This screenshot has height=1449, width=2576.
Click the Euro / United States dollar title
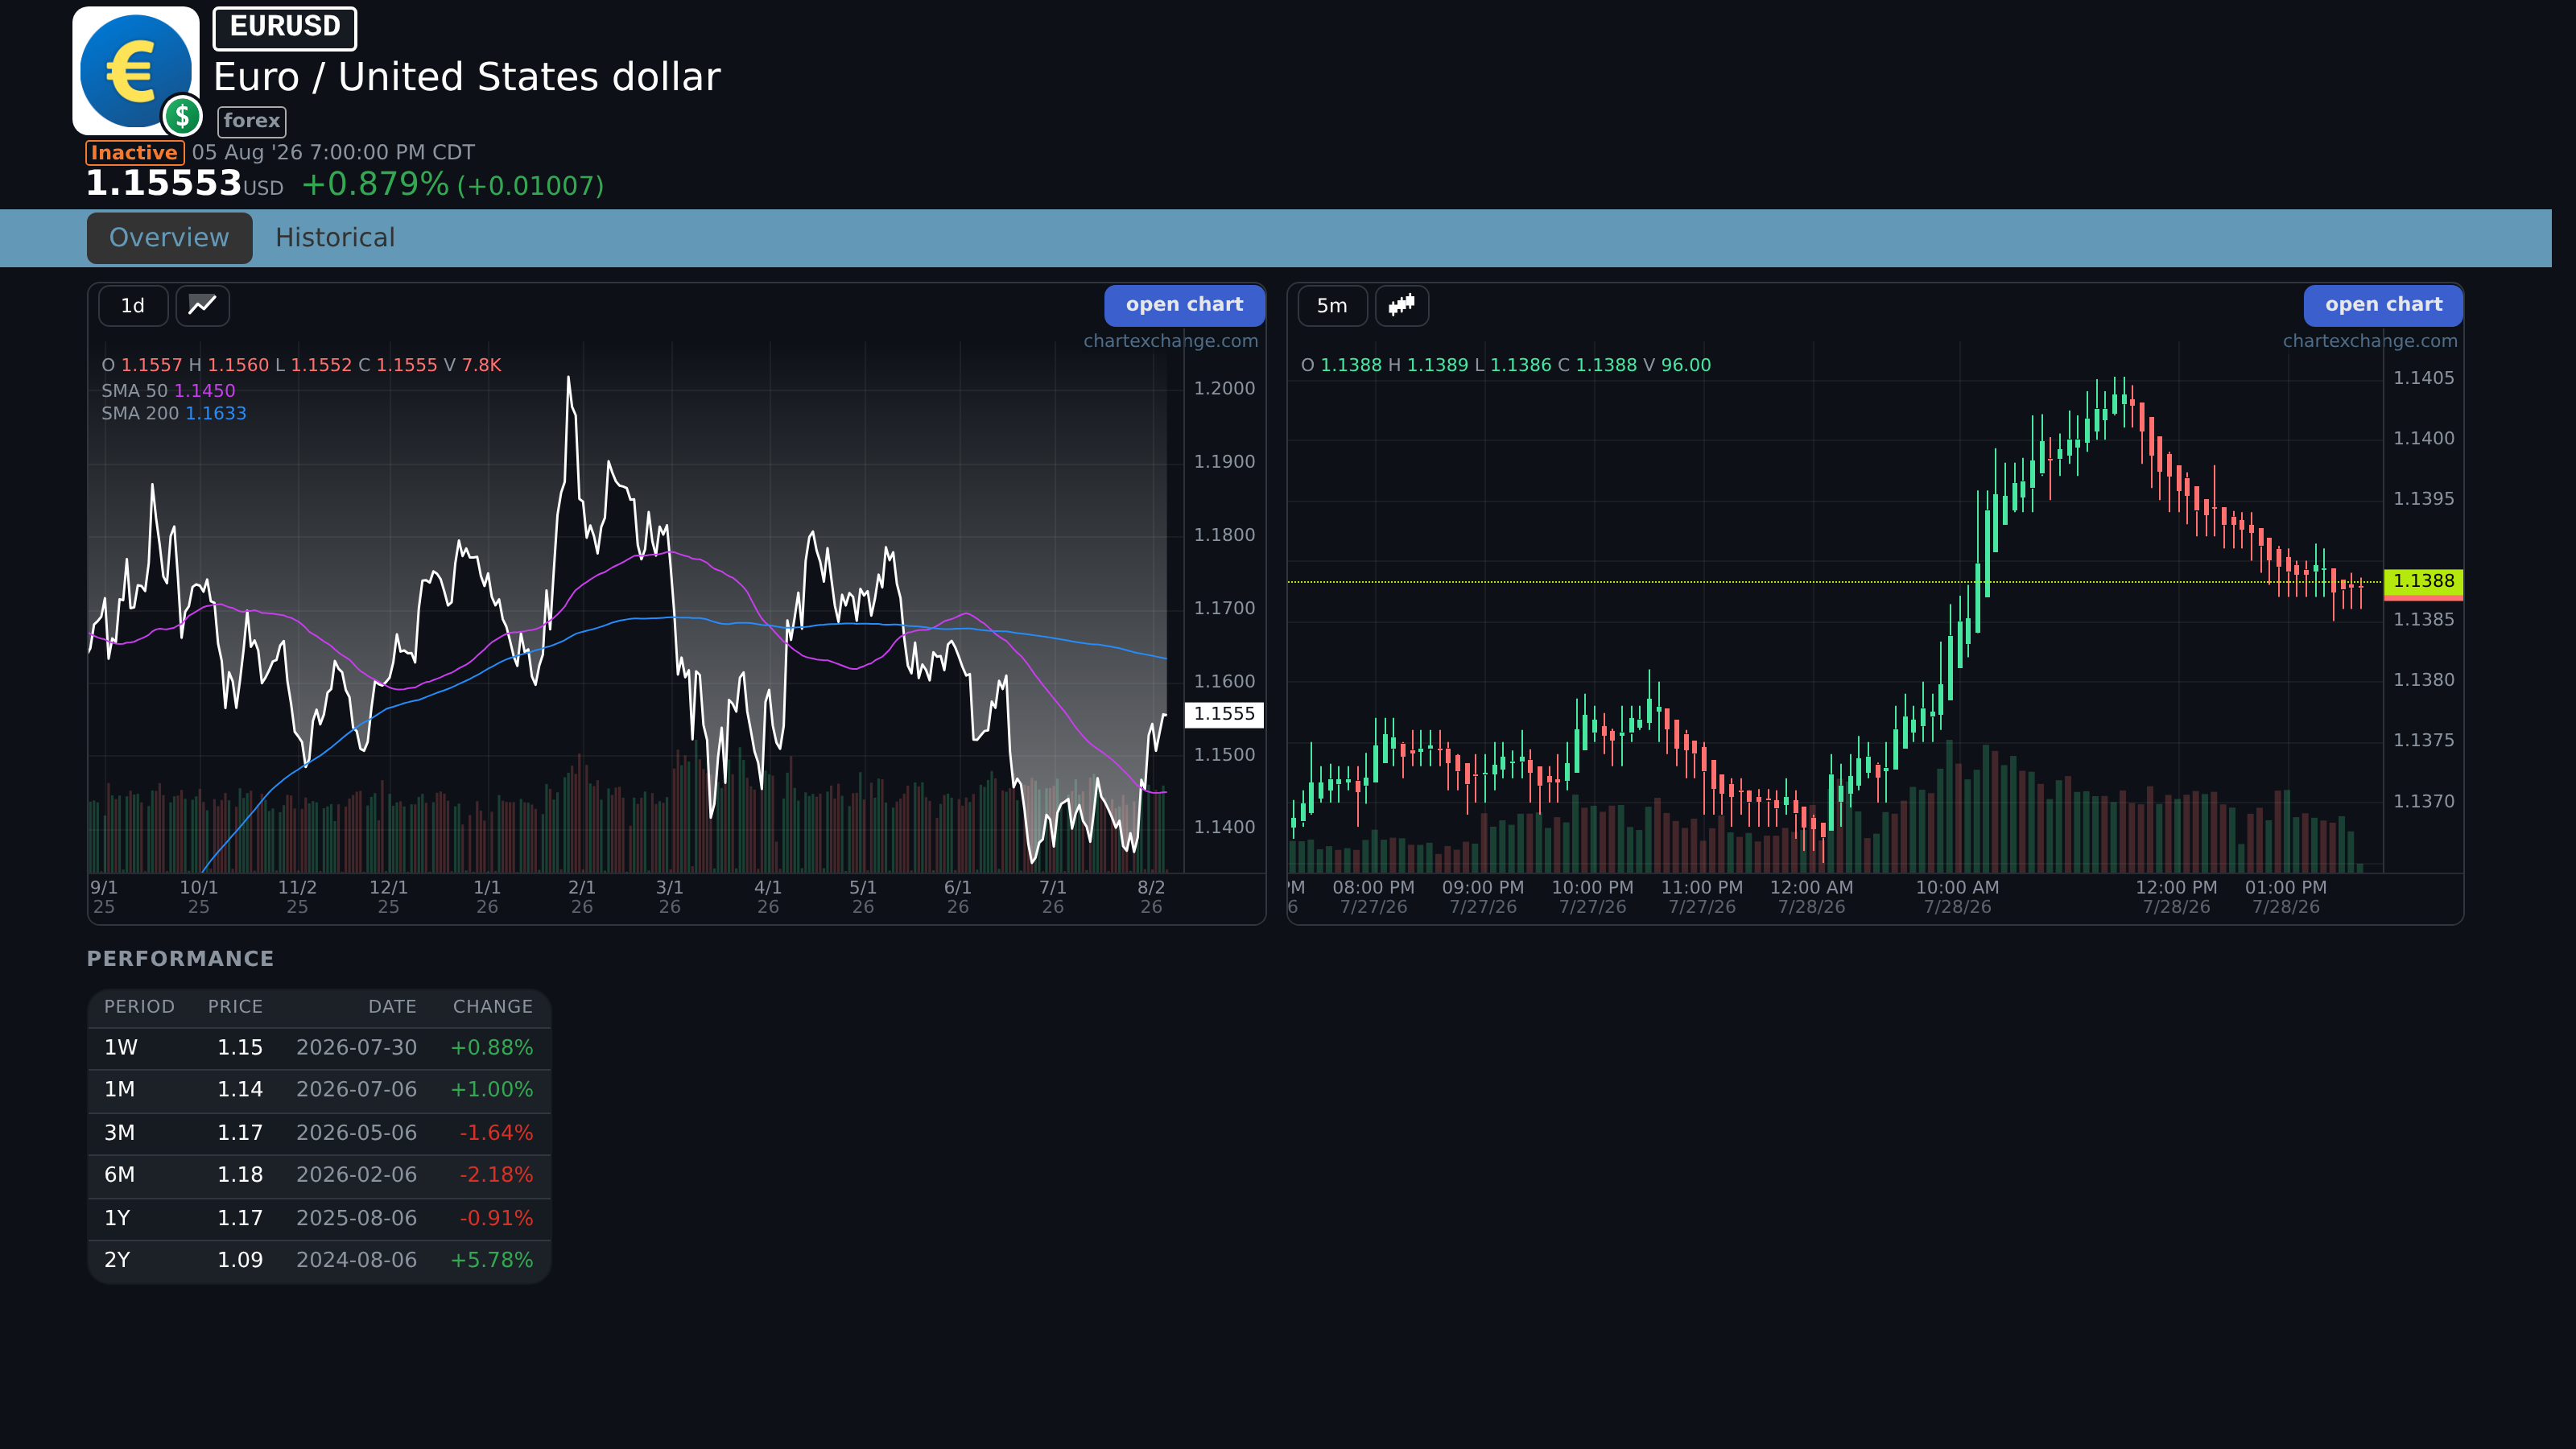point(467,77)
